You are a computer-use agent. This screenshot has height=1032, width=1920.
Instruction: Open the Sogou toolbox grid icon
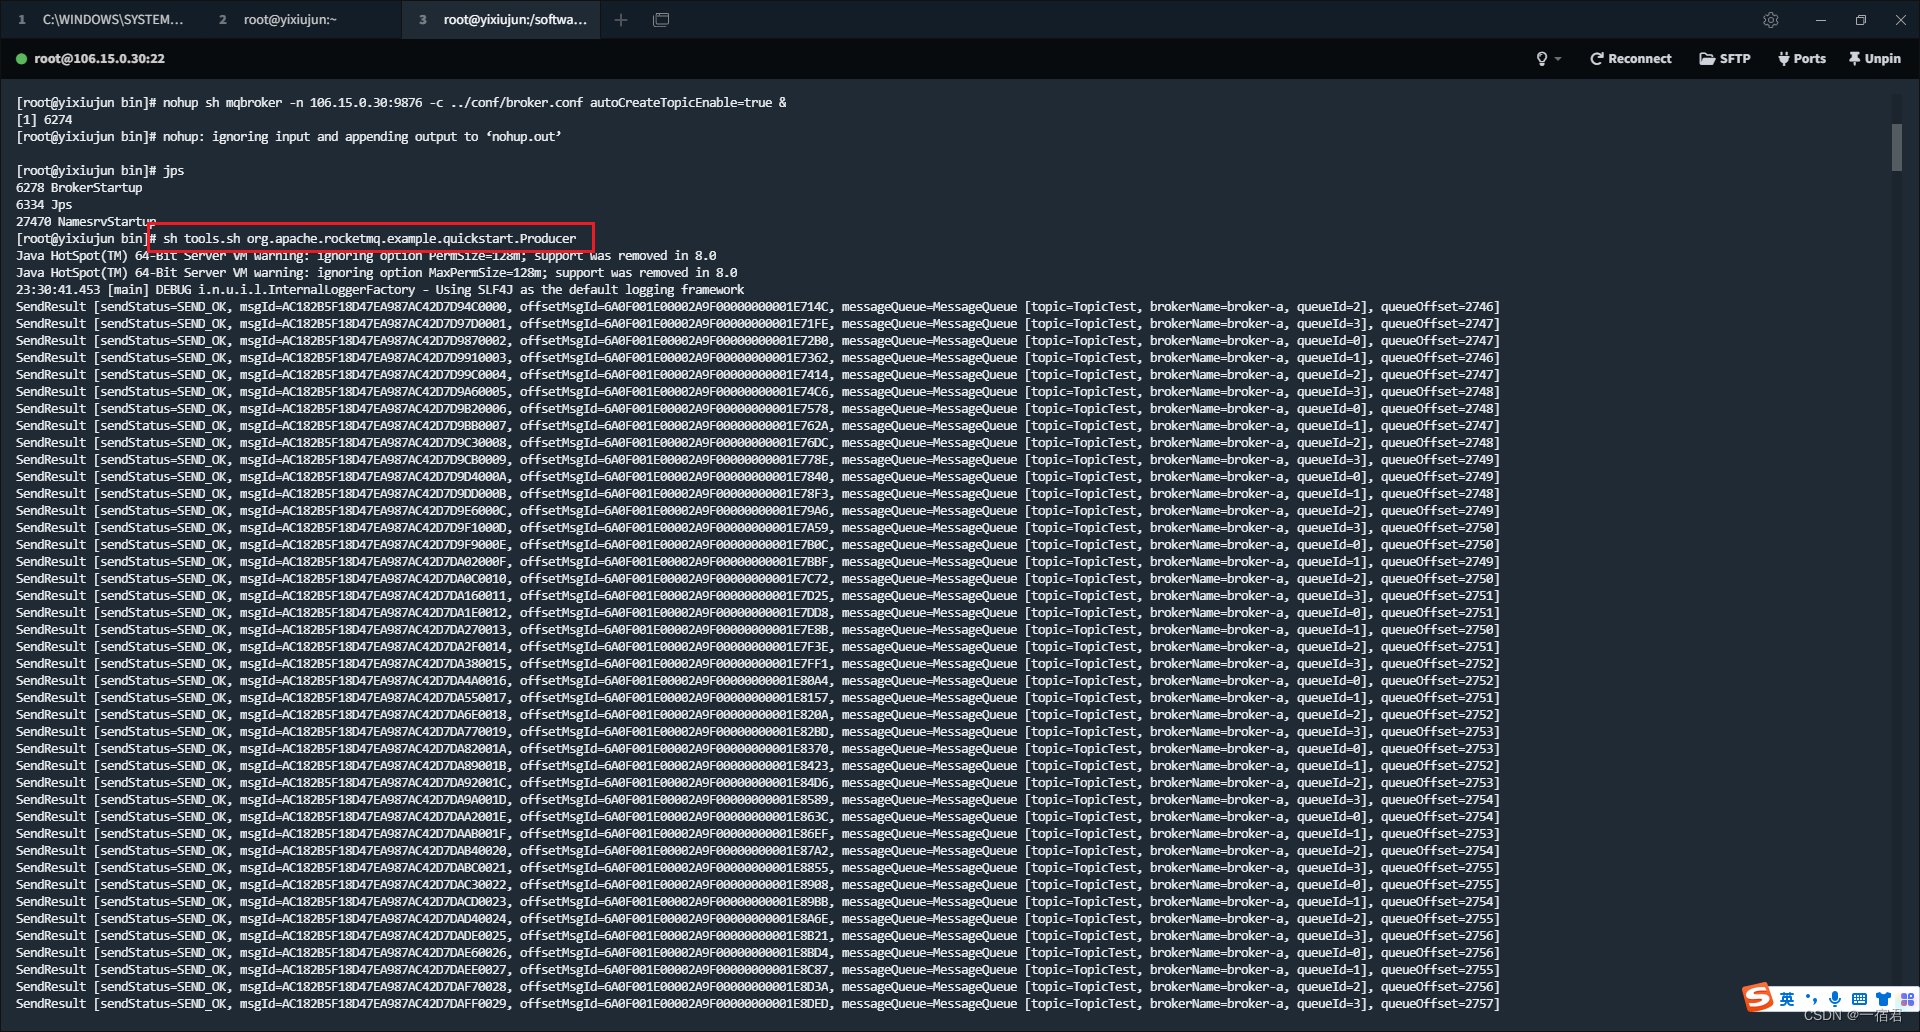(x=1907, y=999)
